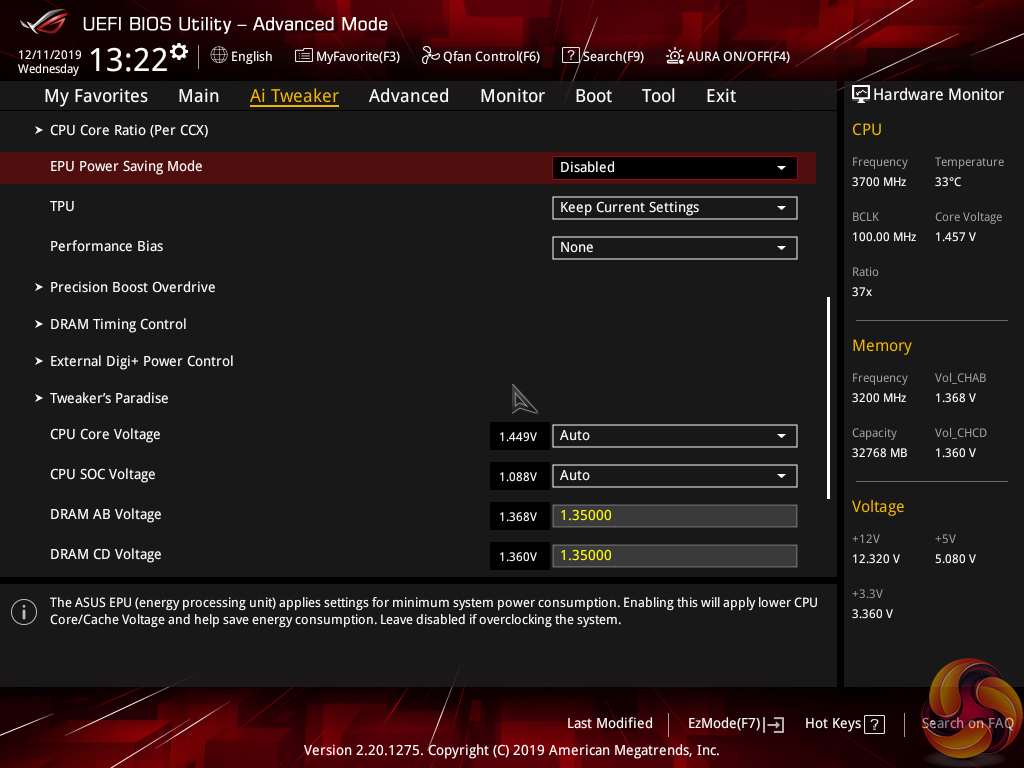Open MyFavorite(F3) list icon
1024x768 pixels.
303,56
